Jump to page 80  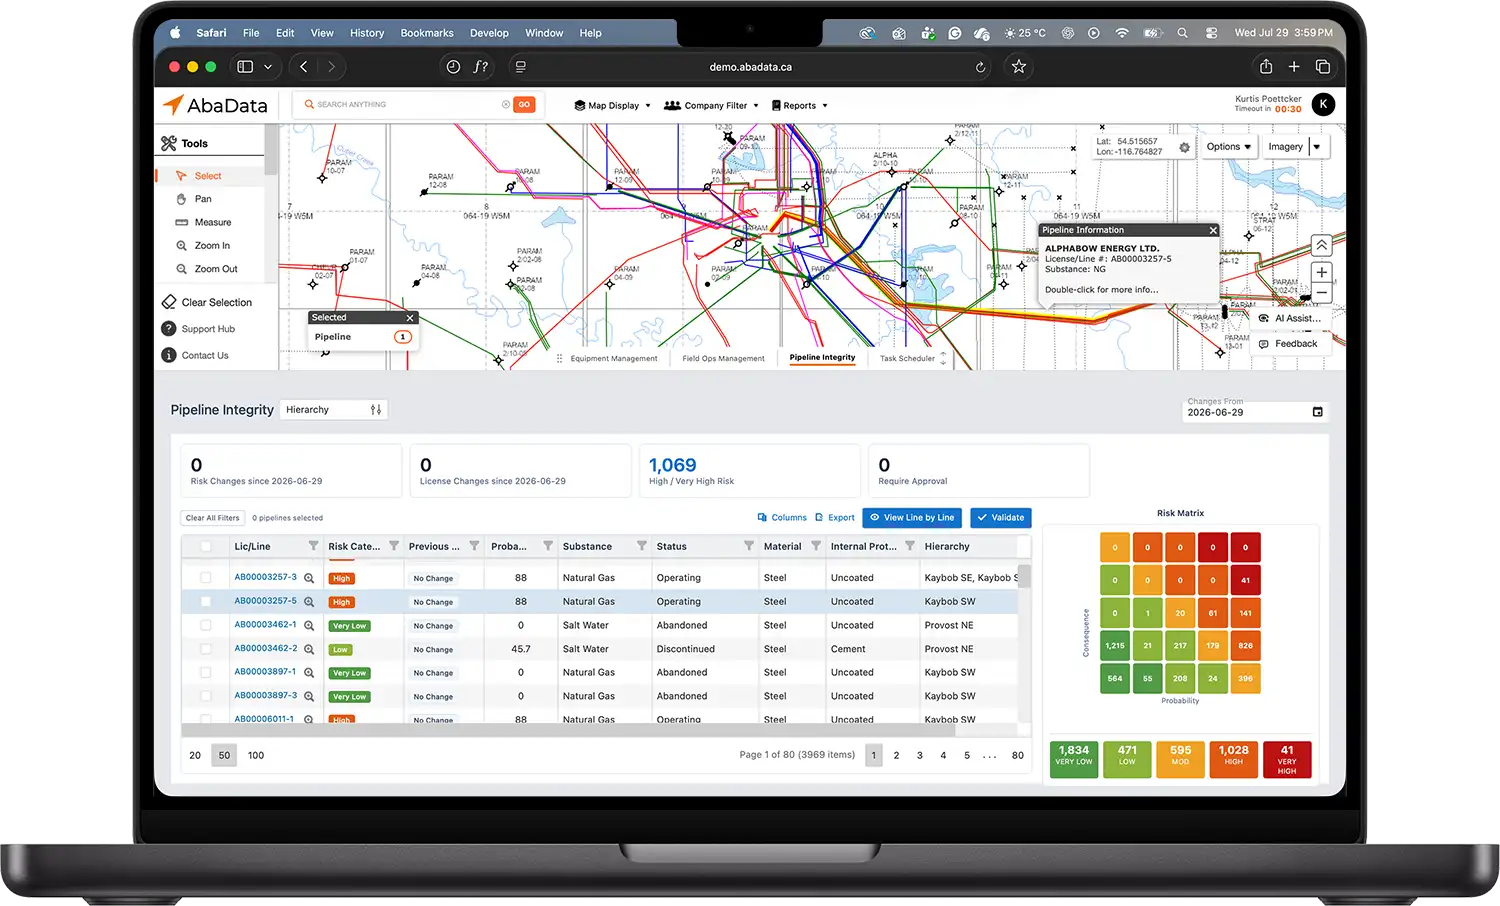tap(1018, 755)
